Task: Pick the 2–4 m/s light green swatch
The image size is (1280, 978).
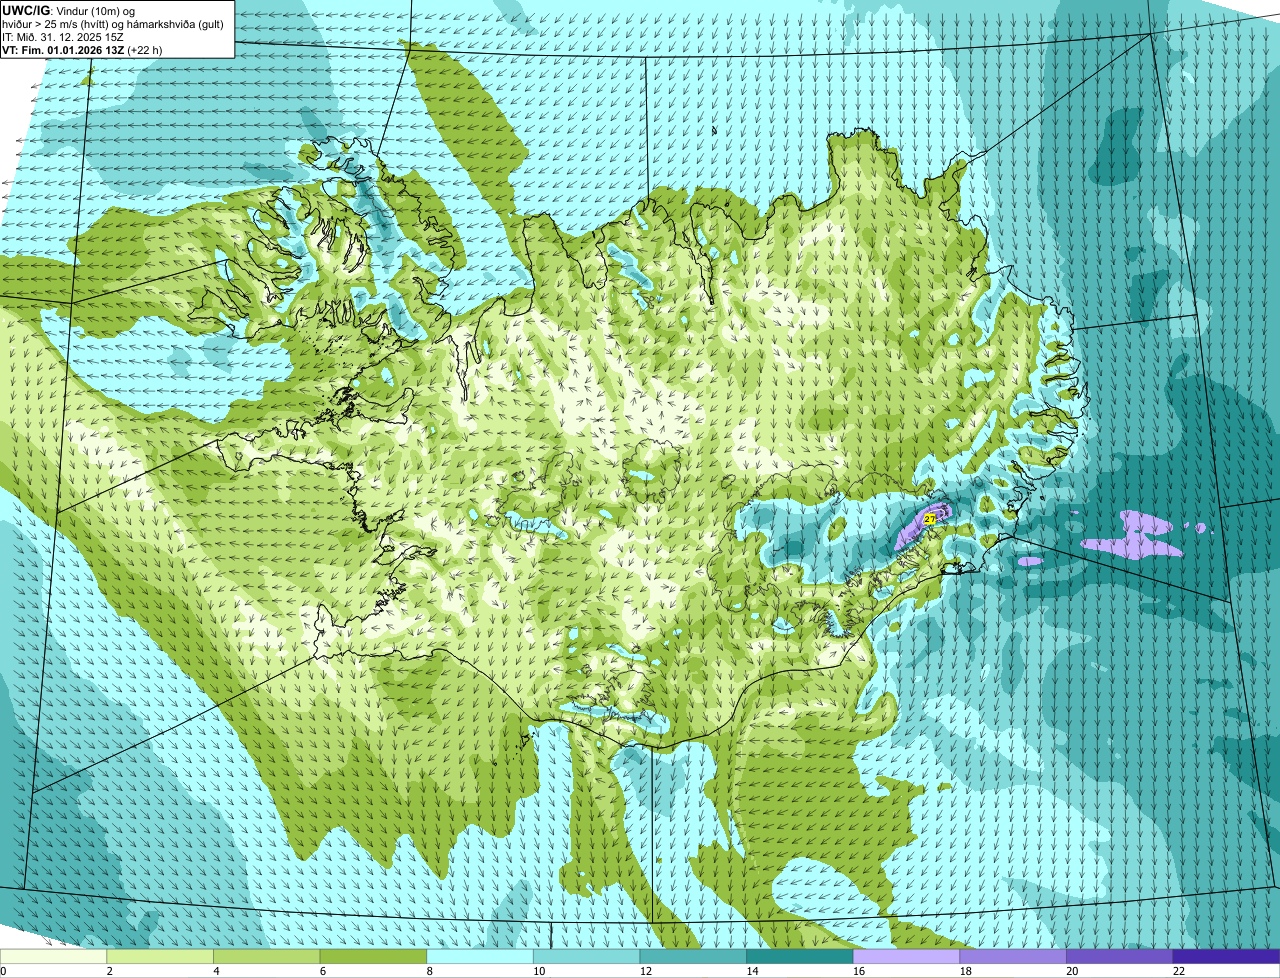Action: click(x=160, y=956)
